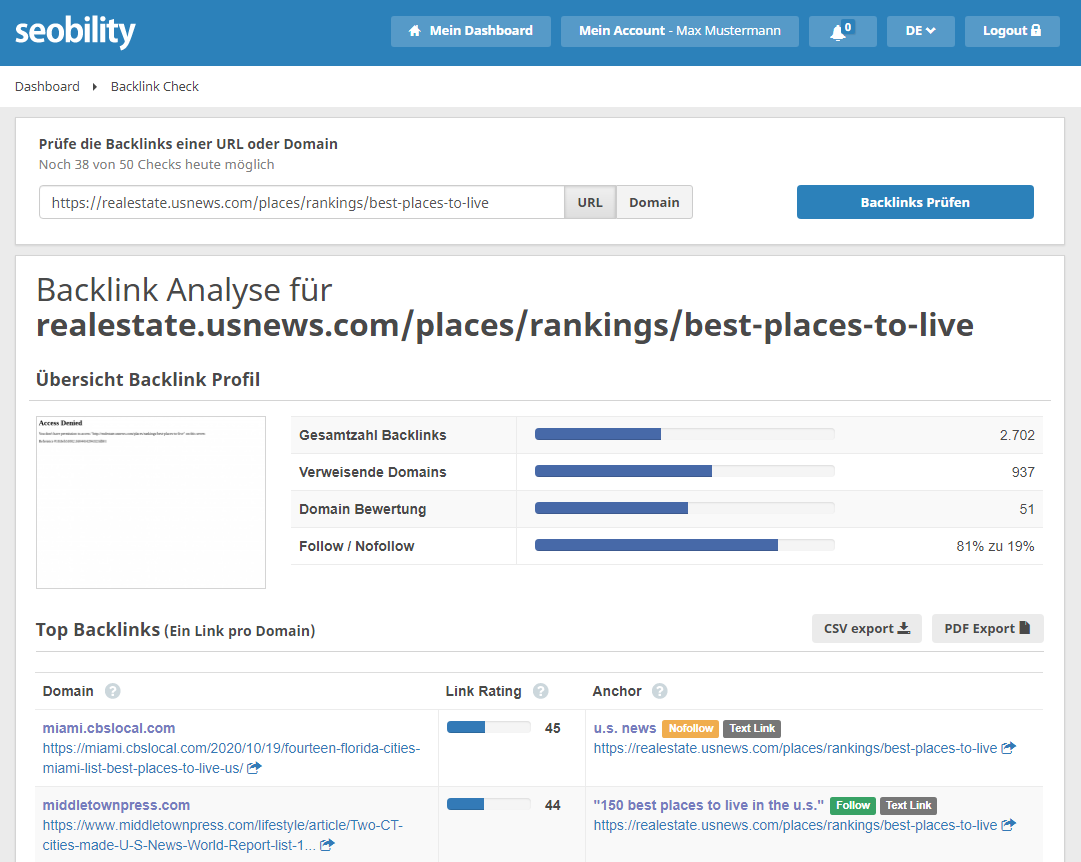The image size is (1081, 862).
Task: Click help icon next to Link Rating
Action: click(x=540, y=691)
